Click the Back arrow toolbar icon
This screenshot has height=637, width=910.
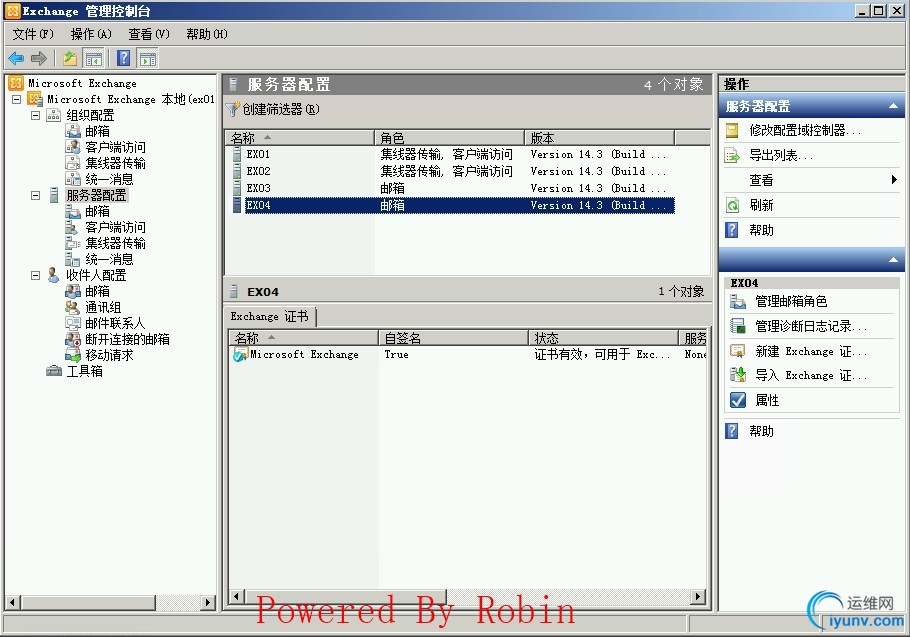(x=16, y=58)
